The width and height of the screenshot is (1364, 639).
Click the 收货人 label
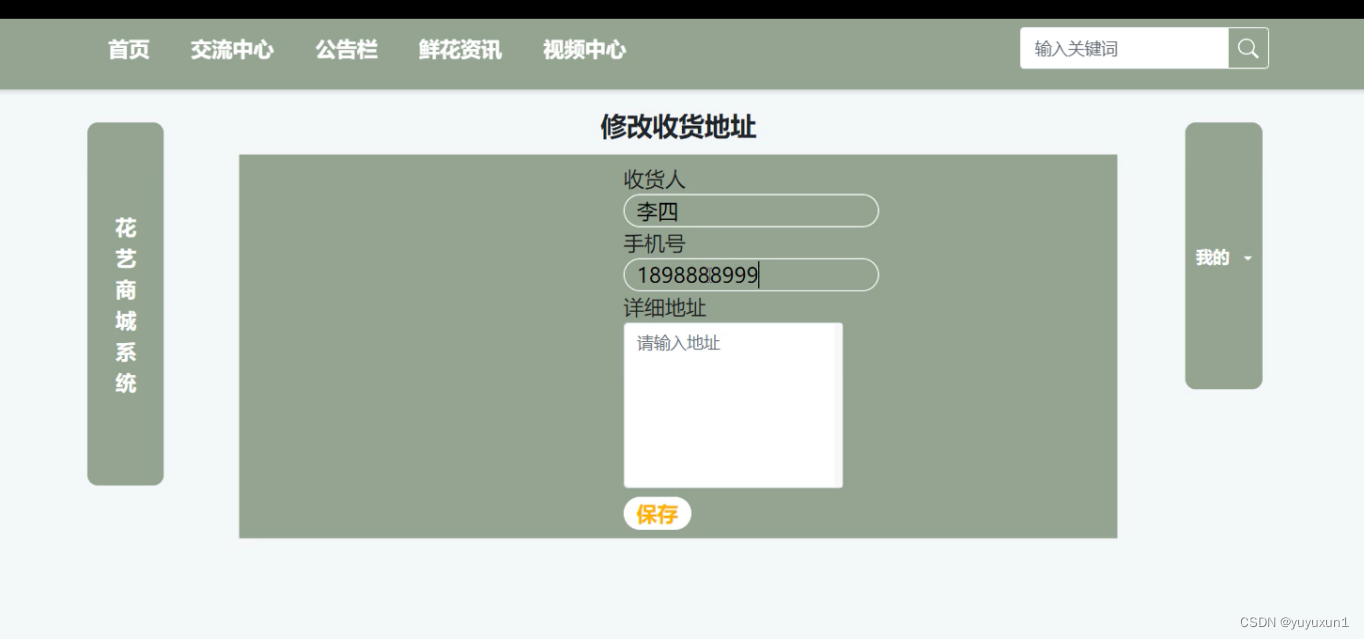tap(655, 180)
